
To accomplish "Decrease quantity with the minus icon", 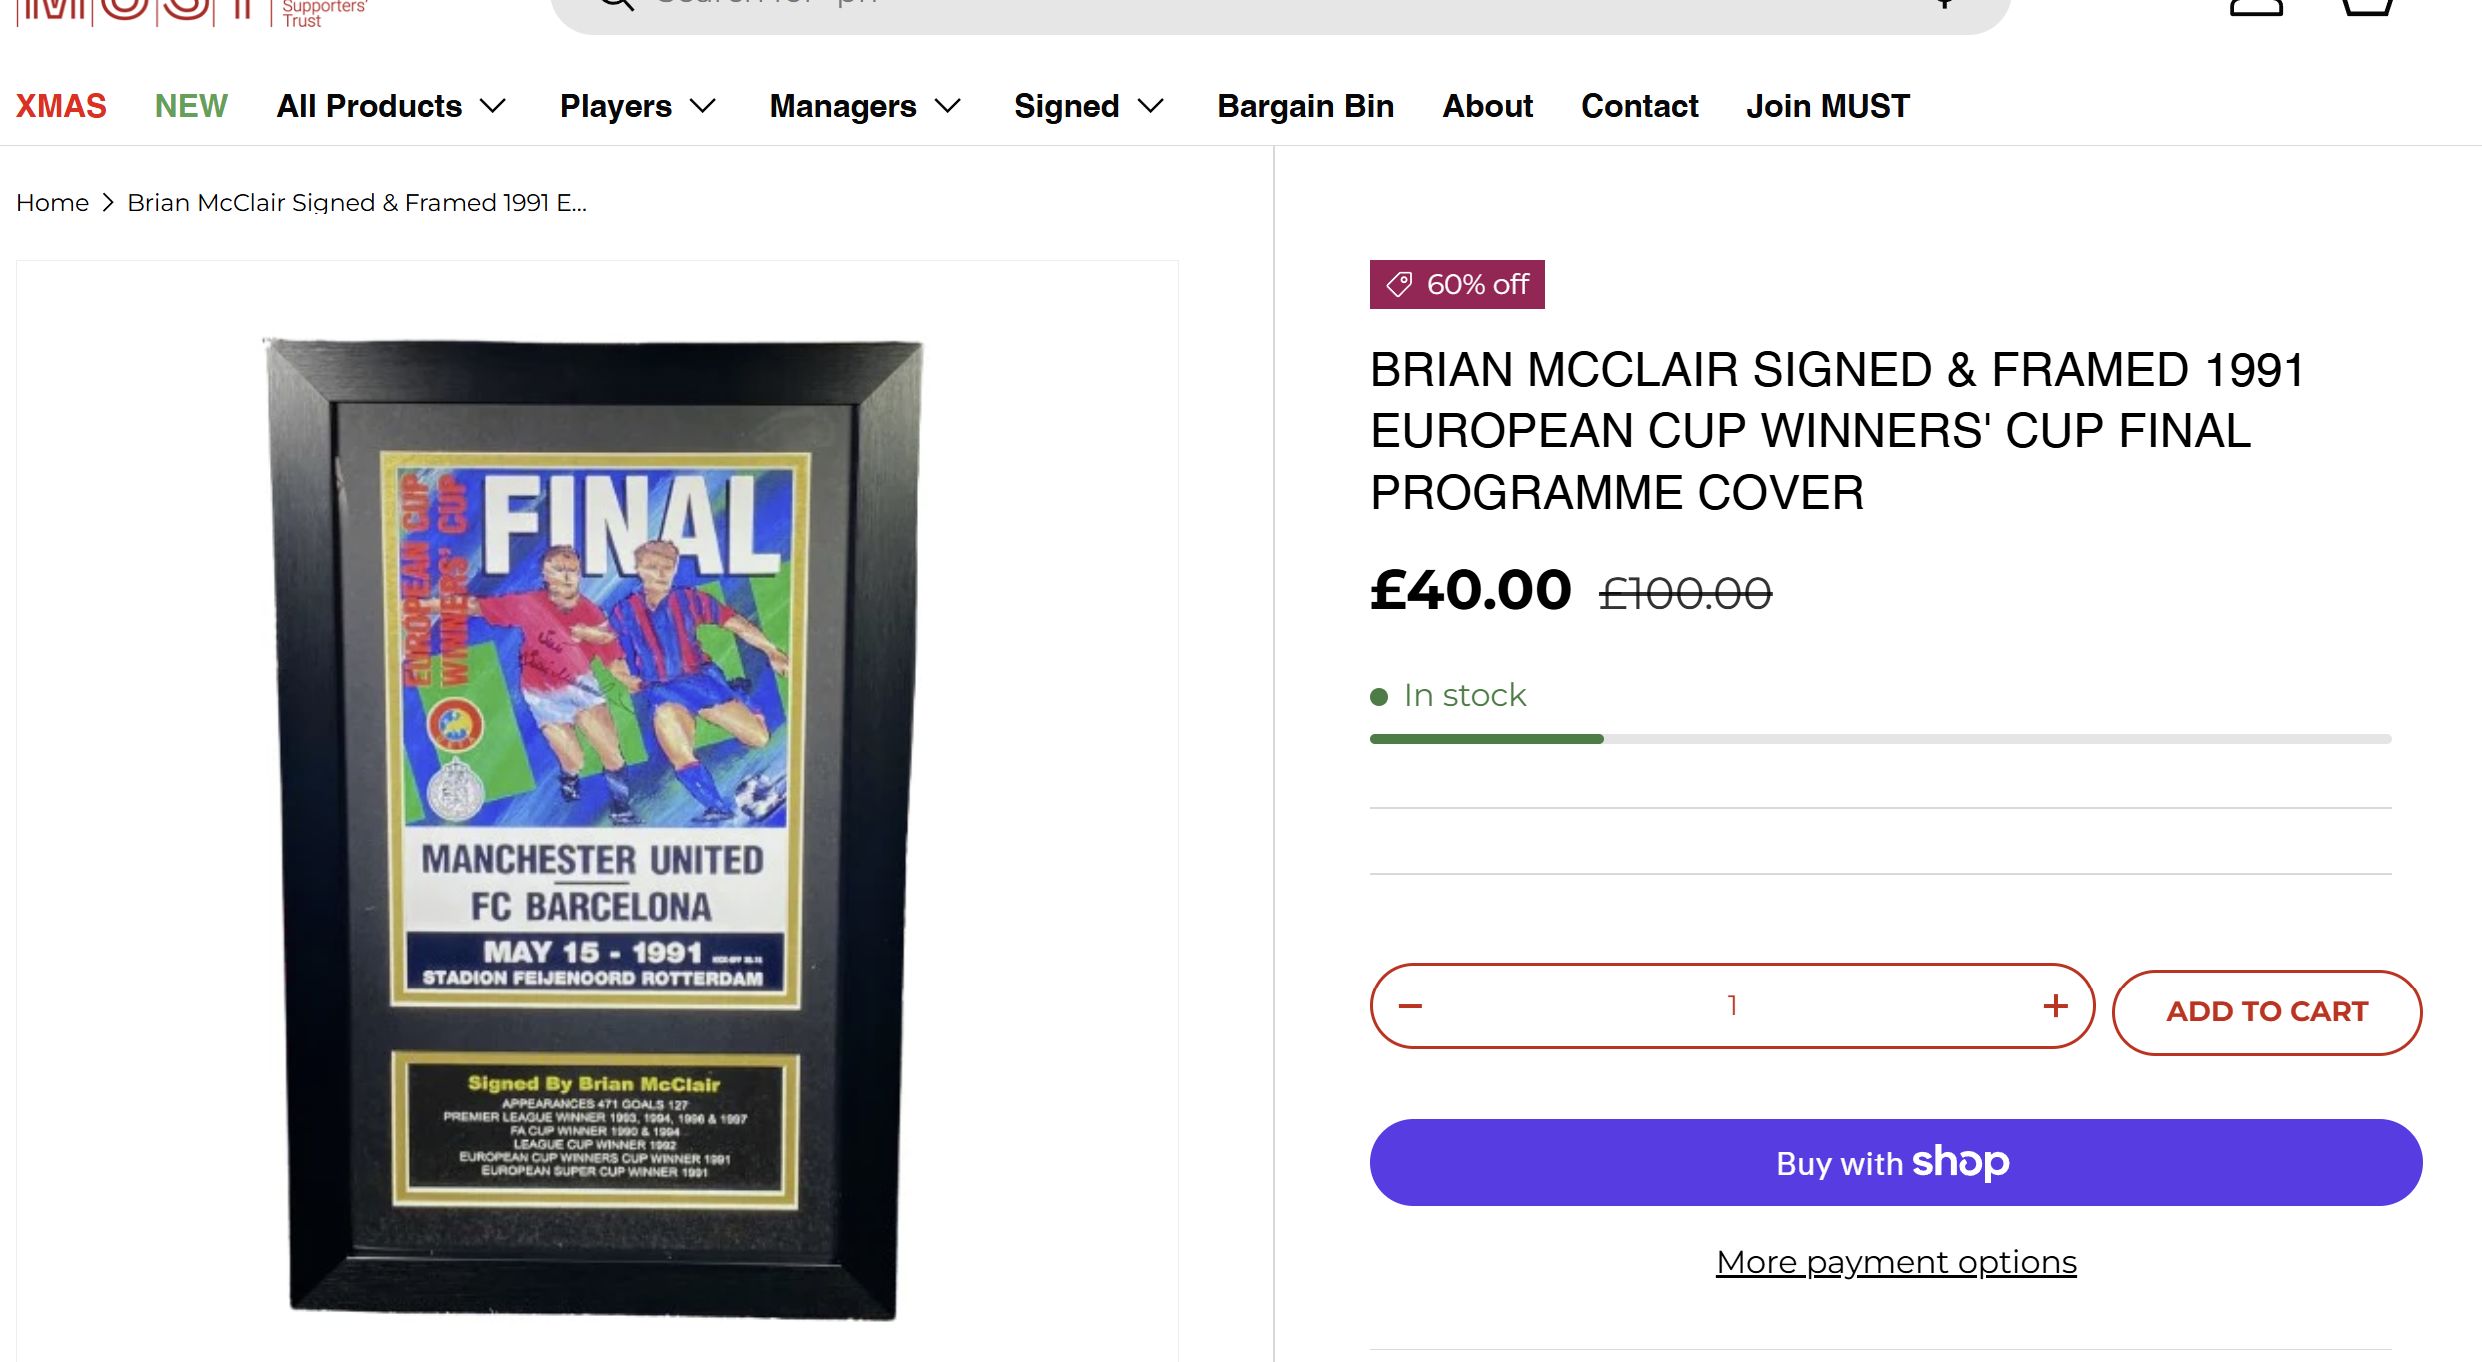I will coord(1410,1006).
